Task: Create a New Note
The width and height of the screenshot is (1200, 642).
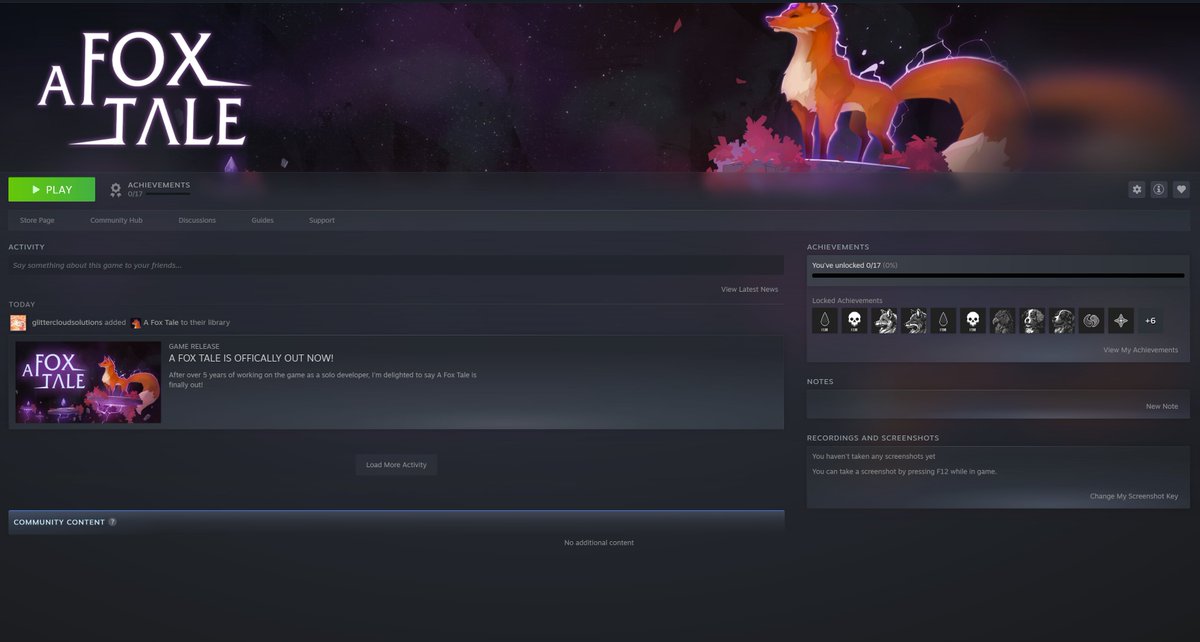Action: coord(1162,406)
